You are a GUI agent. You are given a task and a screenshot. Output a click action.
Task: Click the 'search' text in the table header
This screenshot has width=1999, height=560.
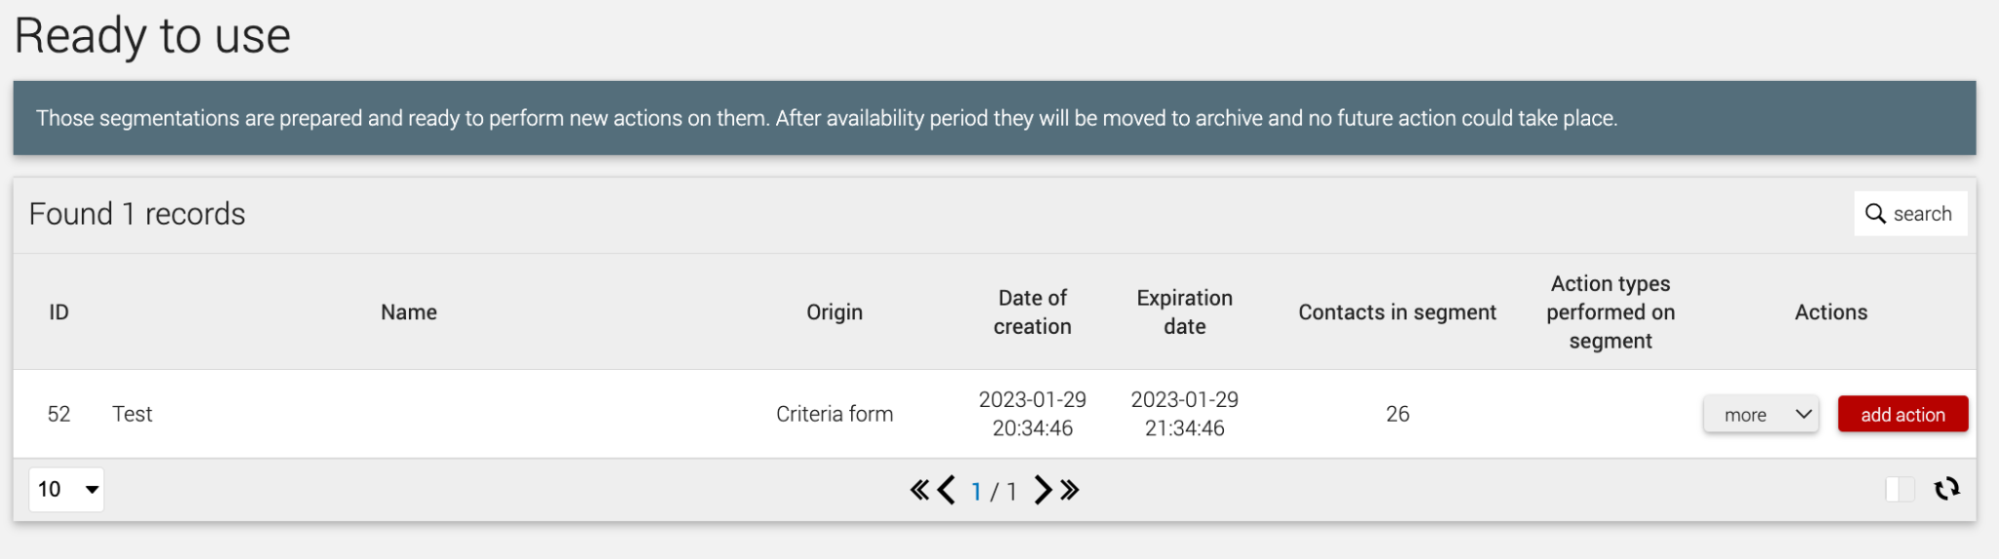tap(1922, 214)
